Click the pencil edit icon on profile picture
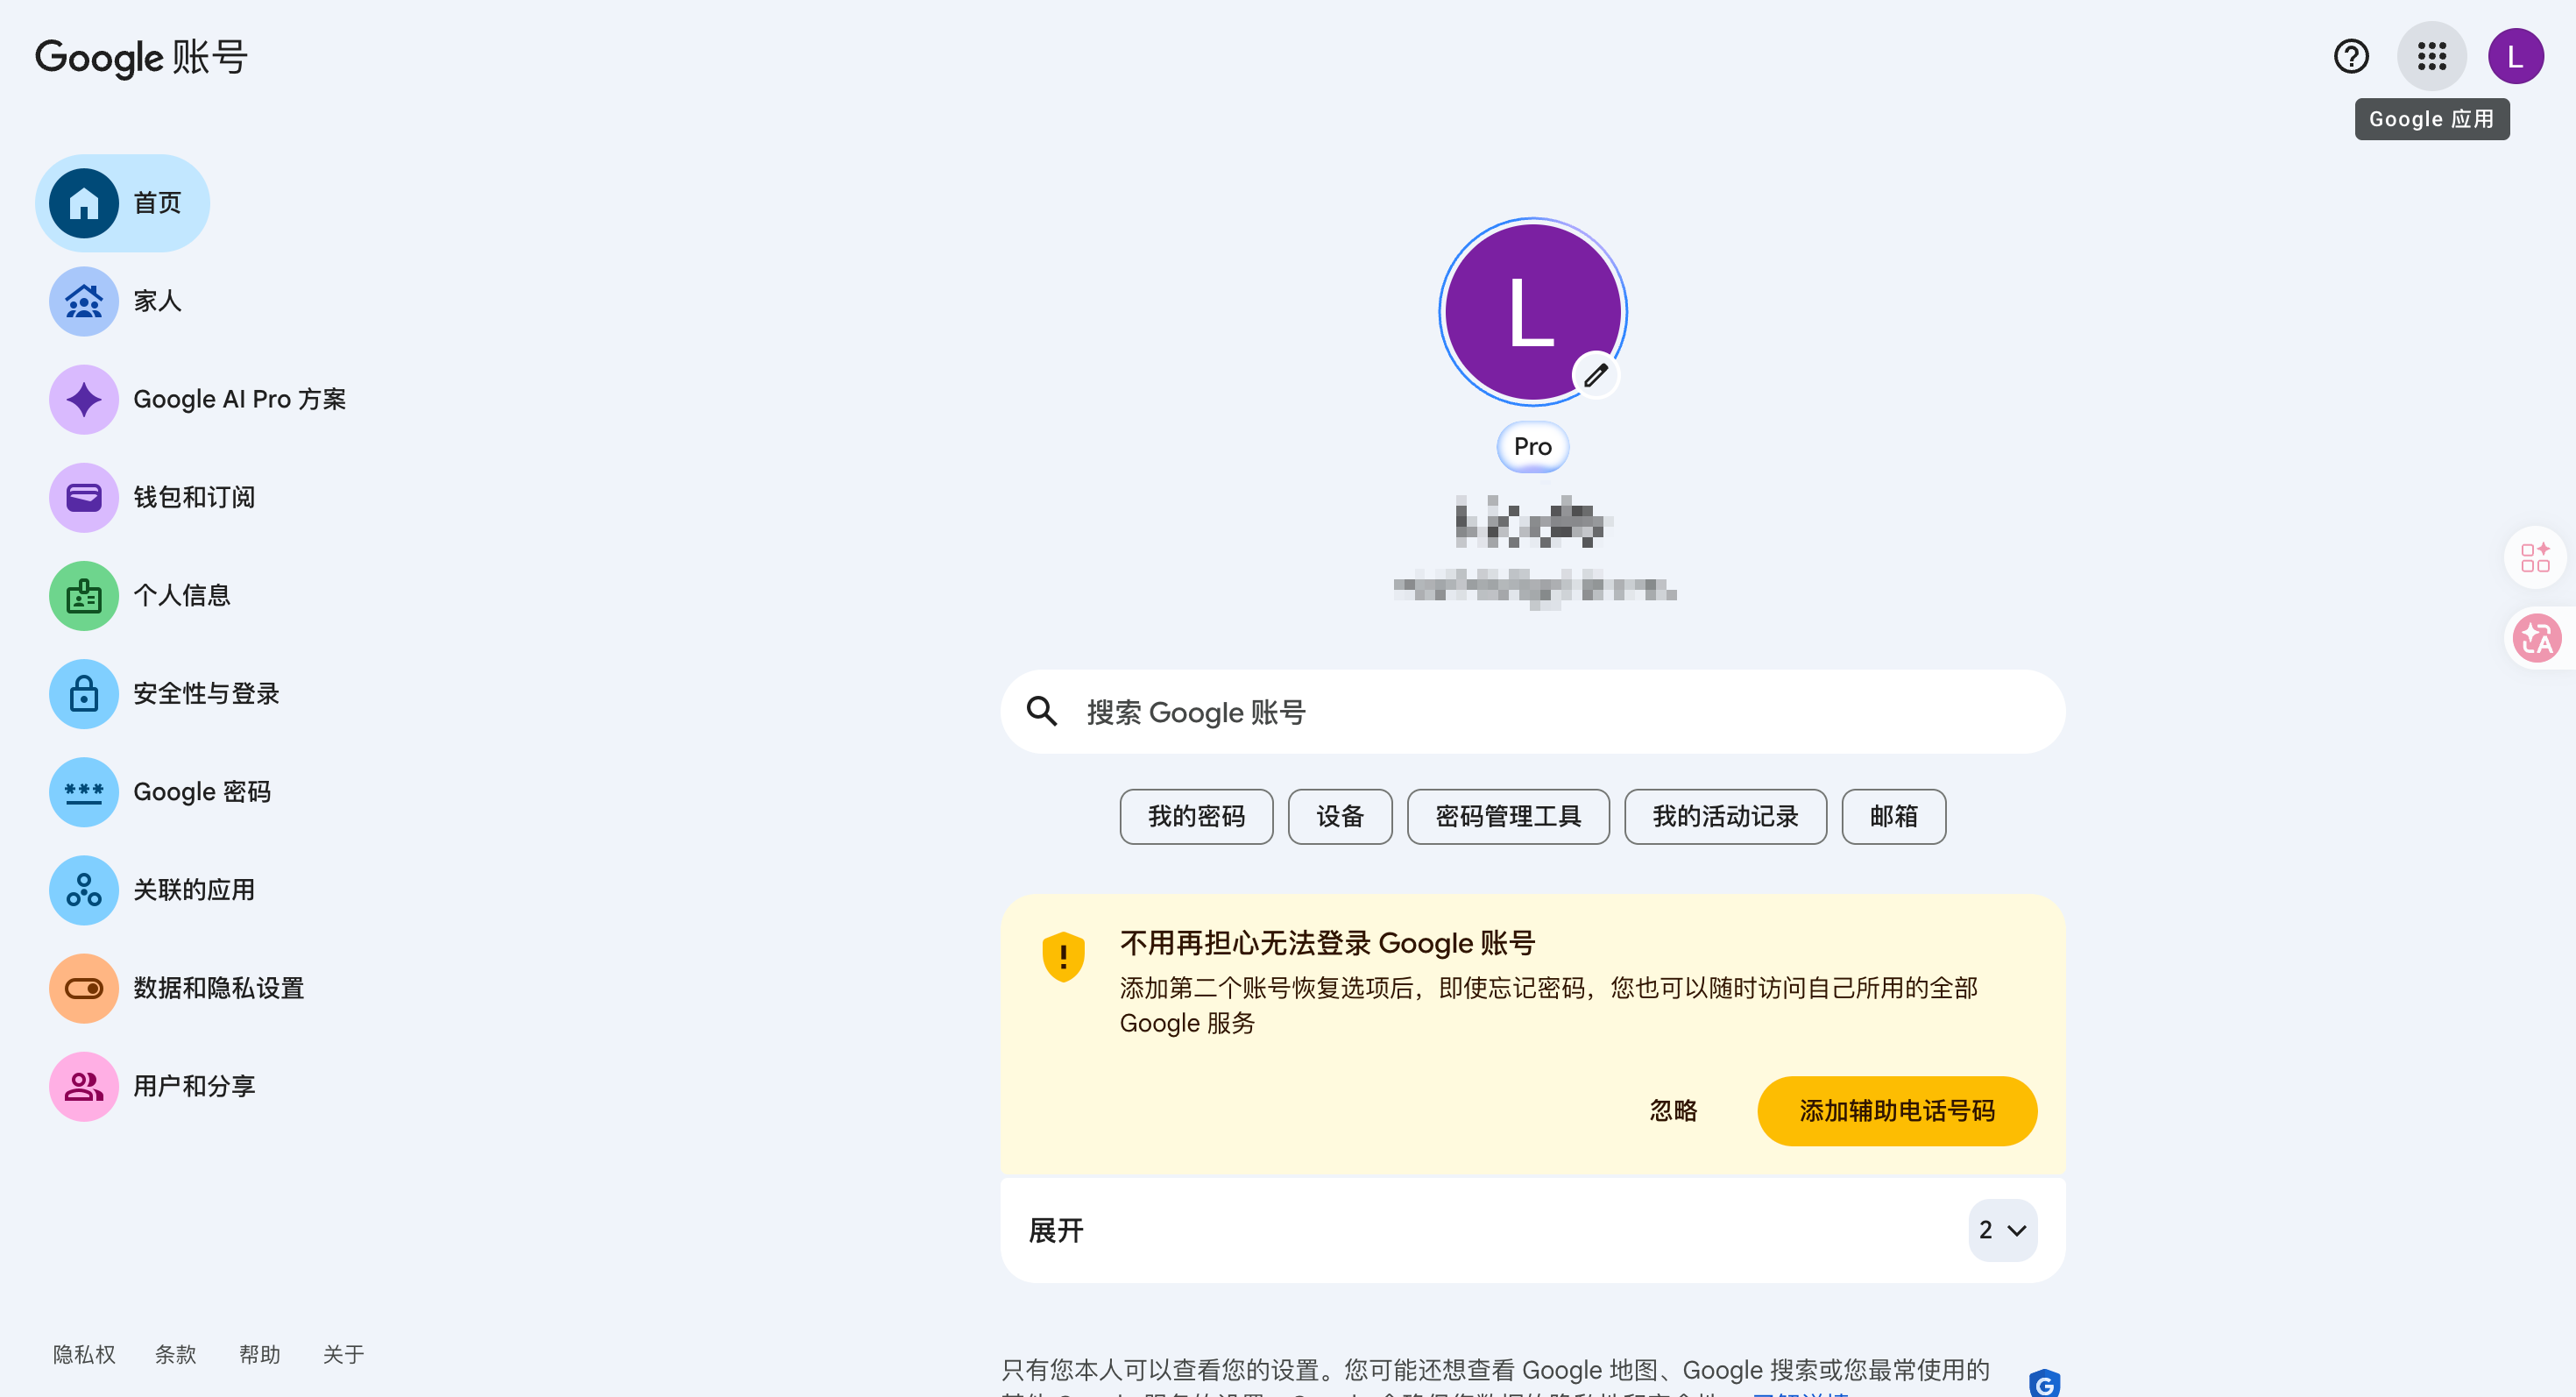2576x1397 pixels. [1595, 376]
